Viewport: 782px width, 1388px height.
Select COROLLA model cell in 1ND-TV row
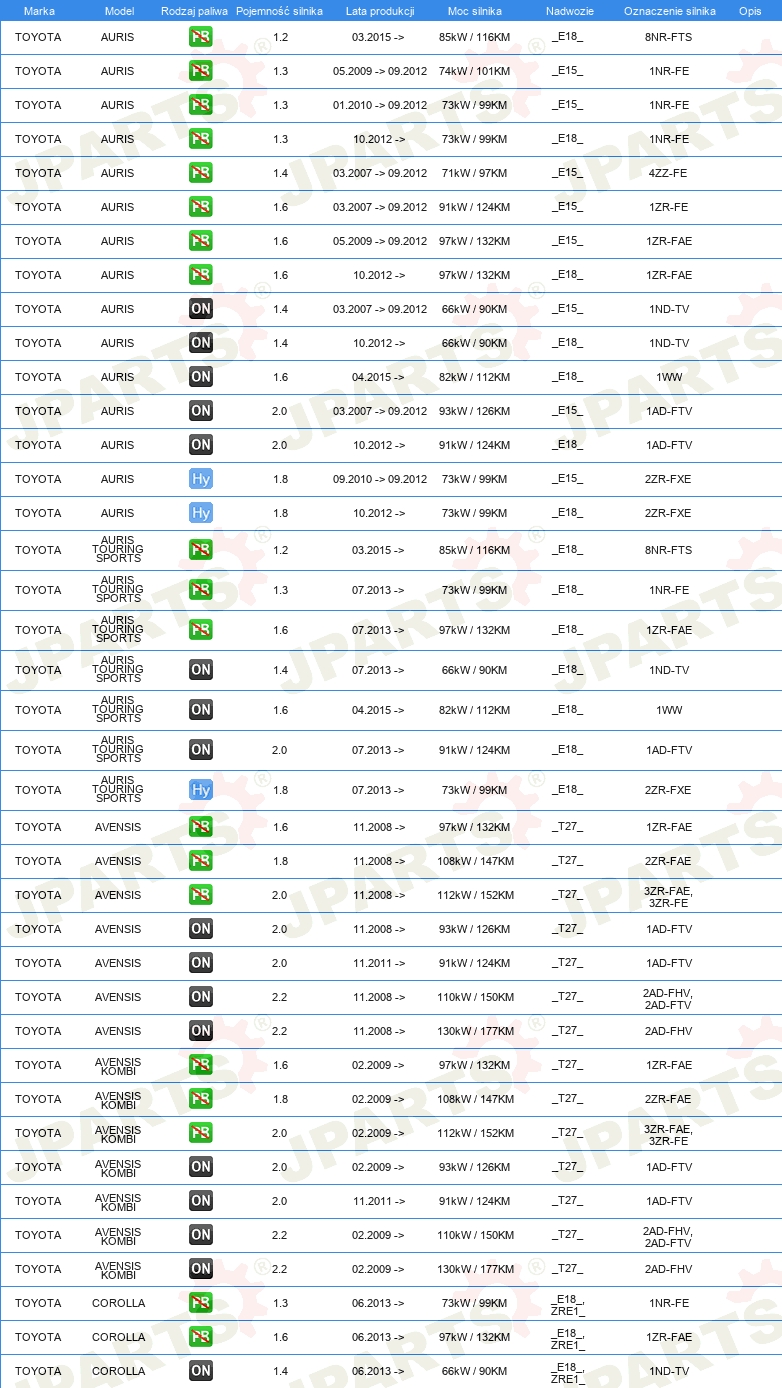(118, 1371)
